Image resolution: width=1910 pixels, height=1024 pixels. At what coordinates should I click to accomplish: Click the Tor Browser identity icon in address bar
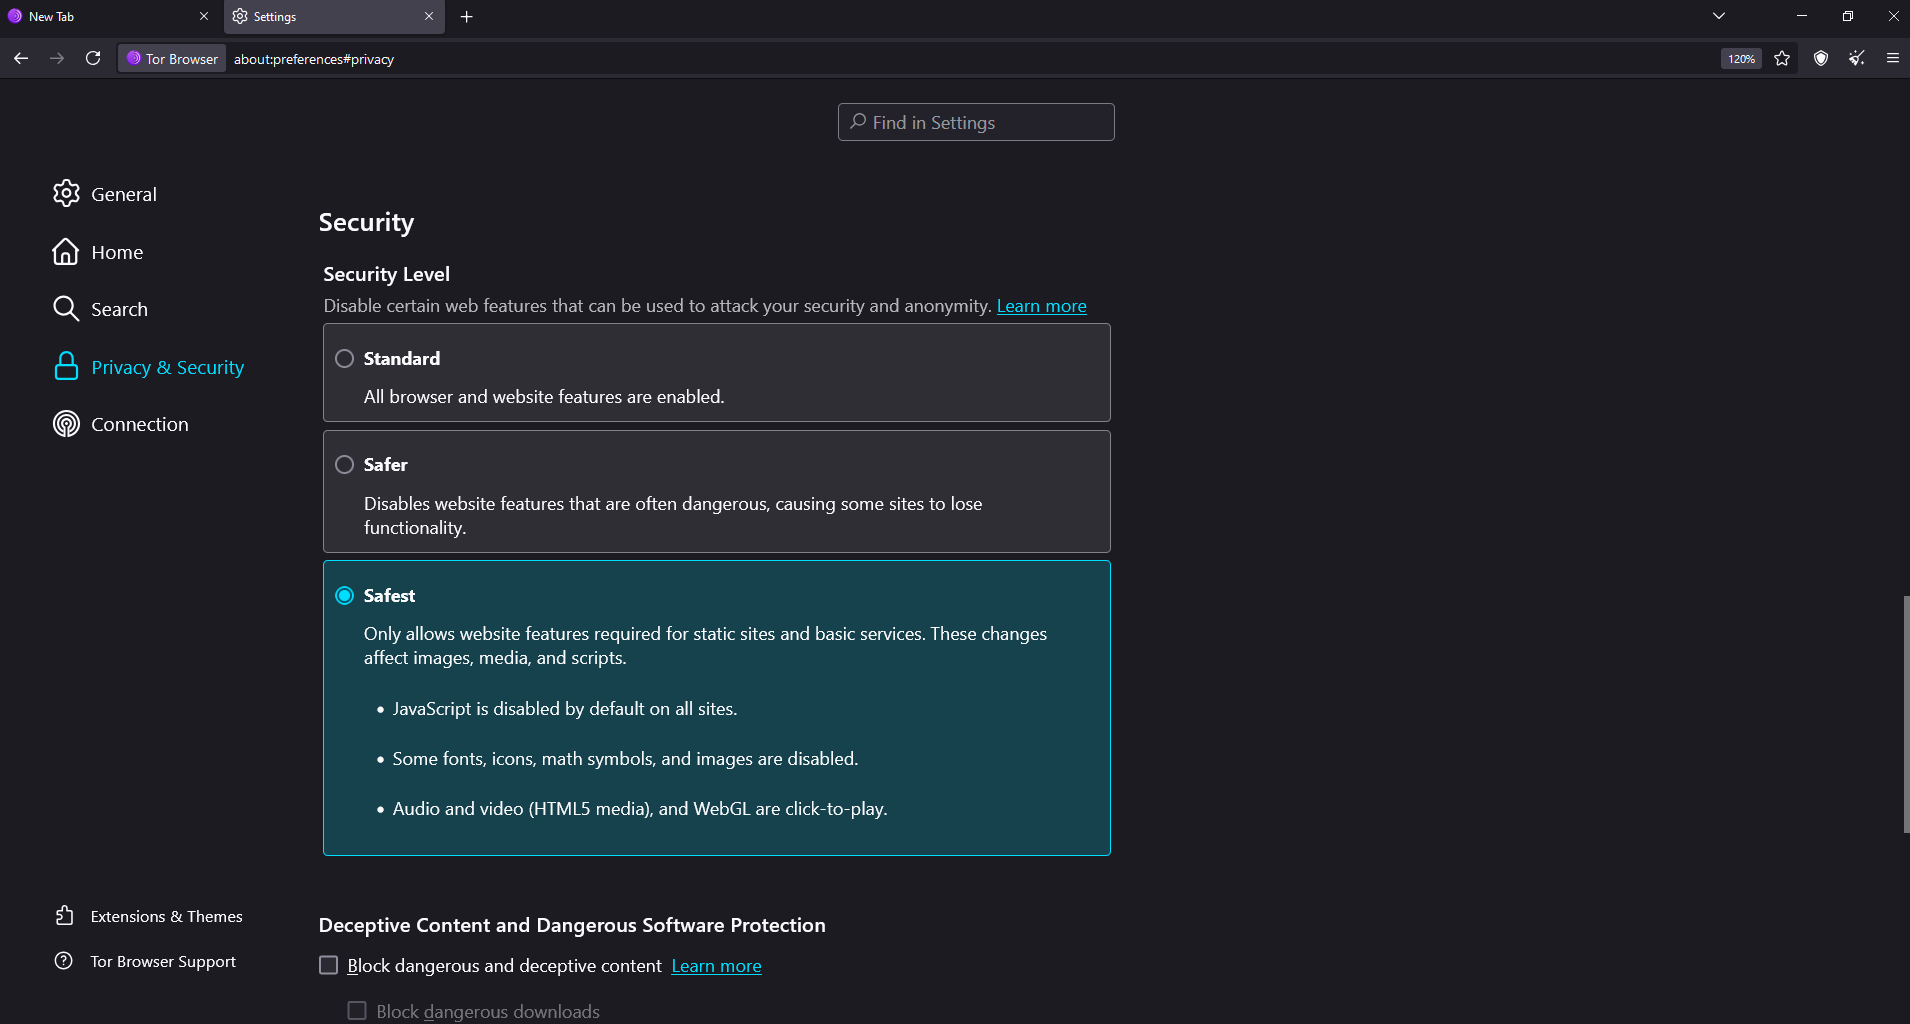[172, 59]
